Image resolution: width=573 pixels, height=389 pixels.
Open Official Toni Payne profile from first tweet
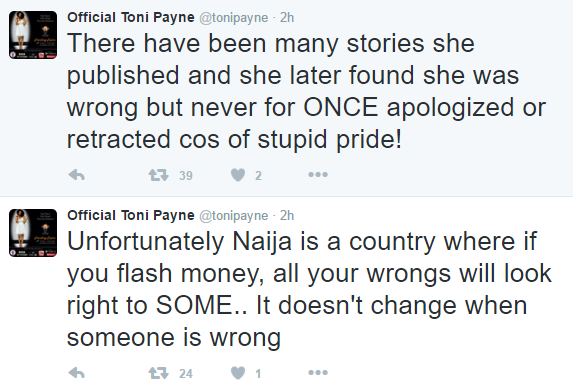[131, 17]
